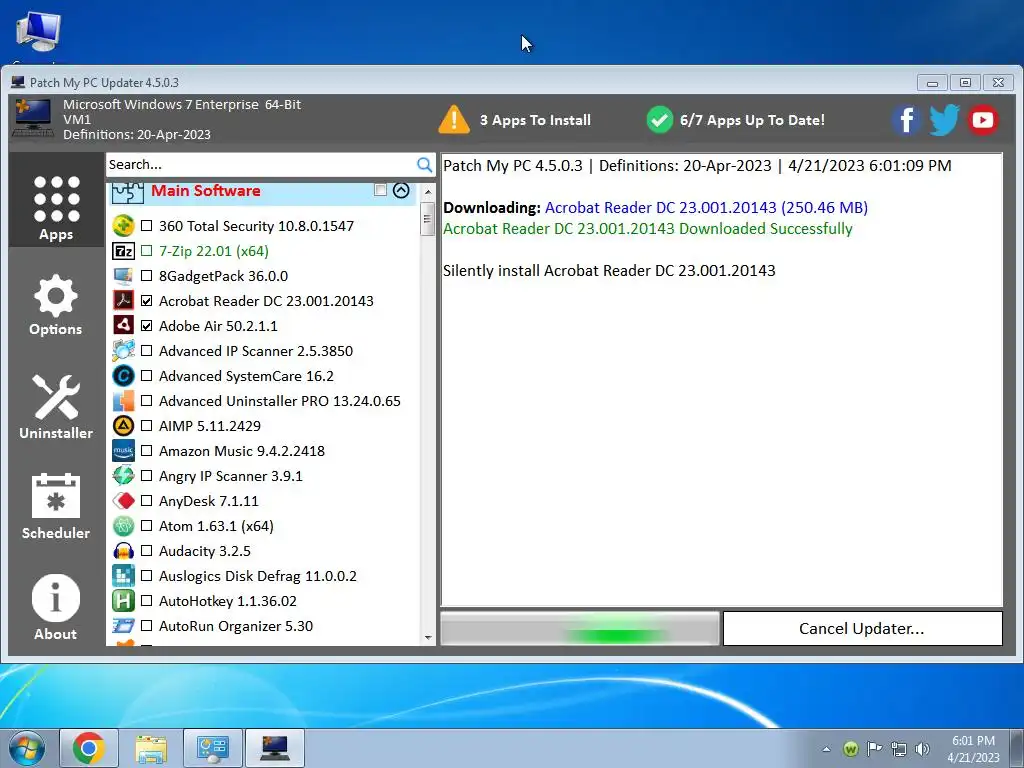Image resolution: width=1024 pixels, height=768 pixels.
Task: Check Advanced IP Scanner checkbox
Action: coord(147,351)
